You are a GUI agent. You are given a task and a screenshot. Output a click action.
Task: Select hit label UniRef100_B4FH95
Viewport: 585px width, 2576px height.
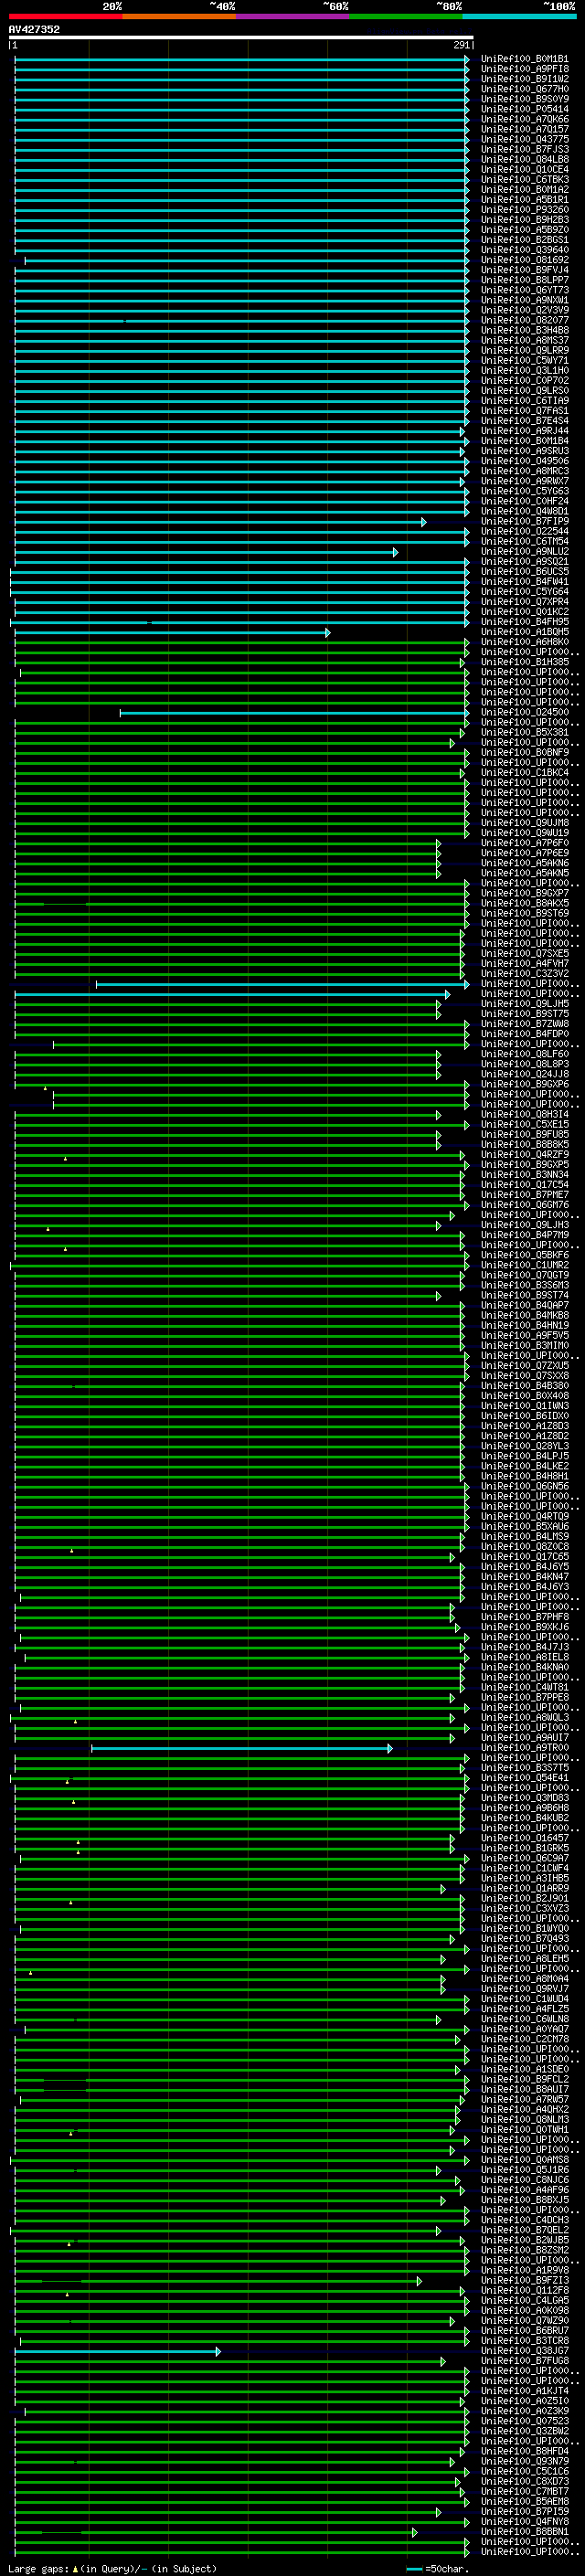[525, 622]
